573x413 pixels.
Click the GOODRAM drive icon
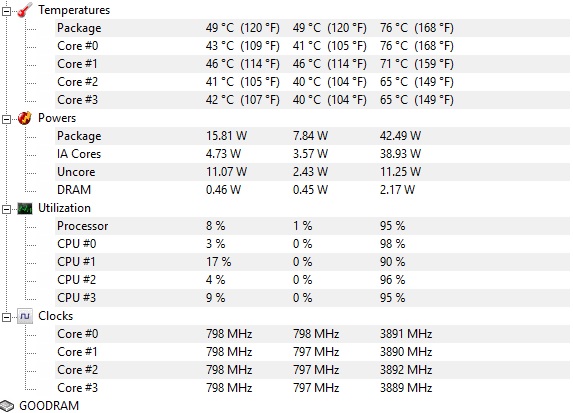7,406
